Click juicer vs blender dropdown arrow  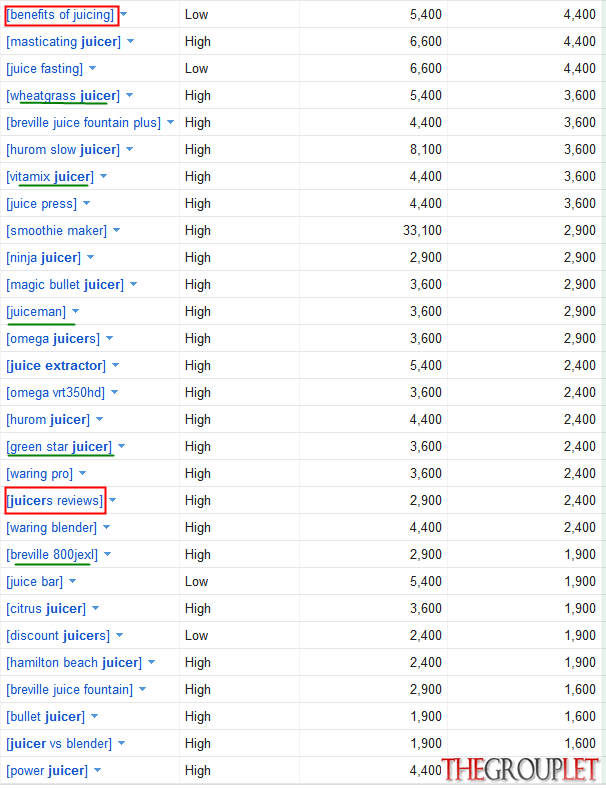pos(122,744)
